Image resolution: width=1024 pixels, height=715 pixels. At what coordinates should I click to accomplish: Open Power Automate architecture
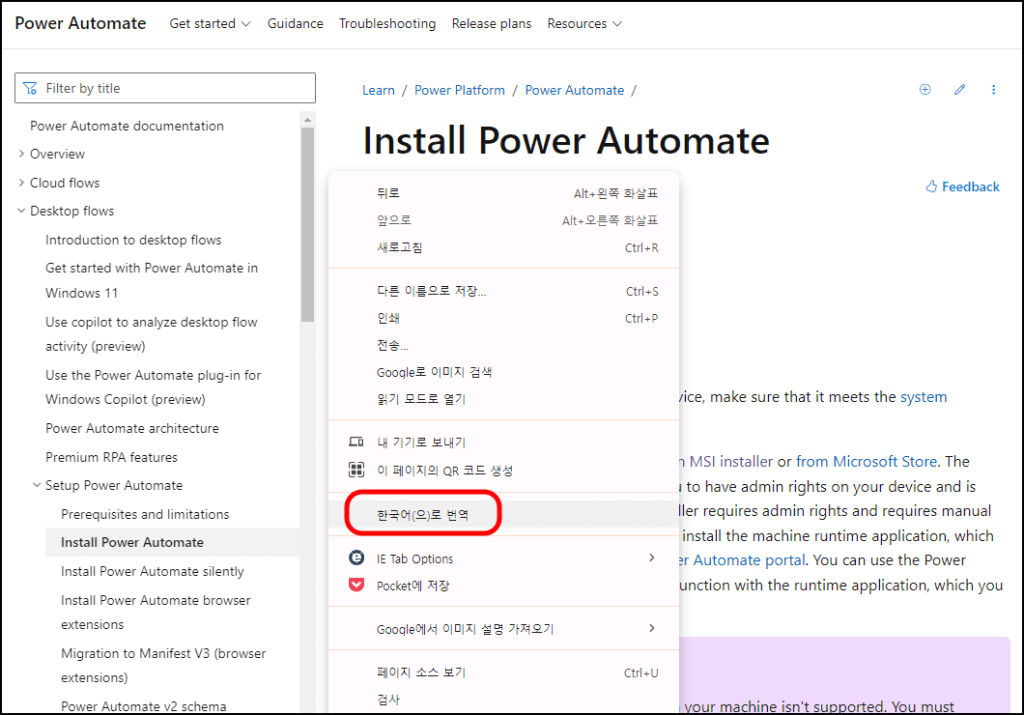(x=132, y=428)
